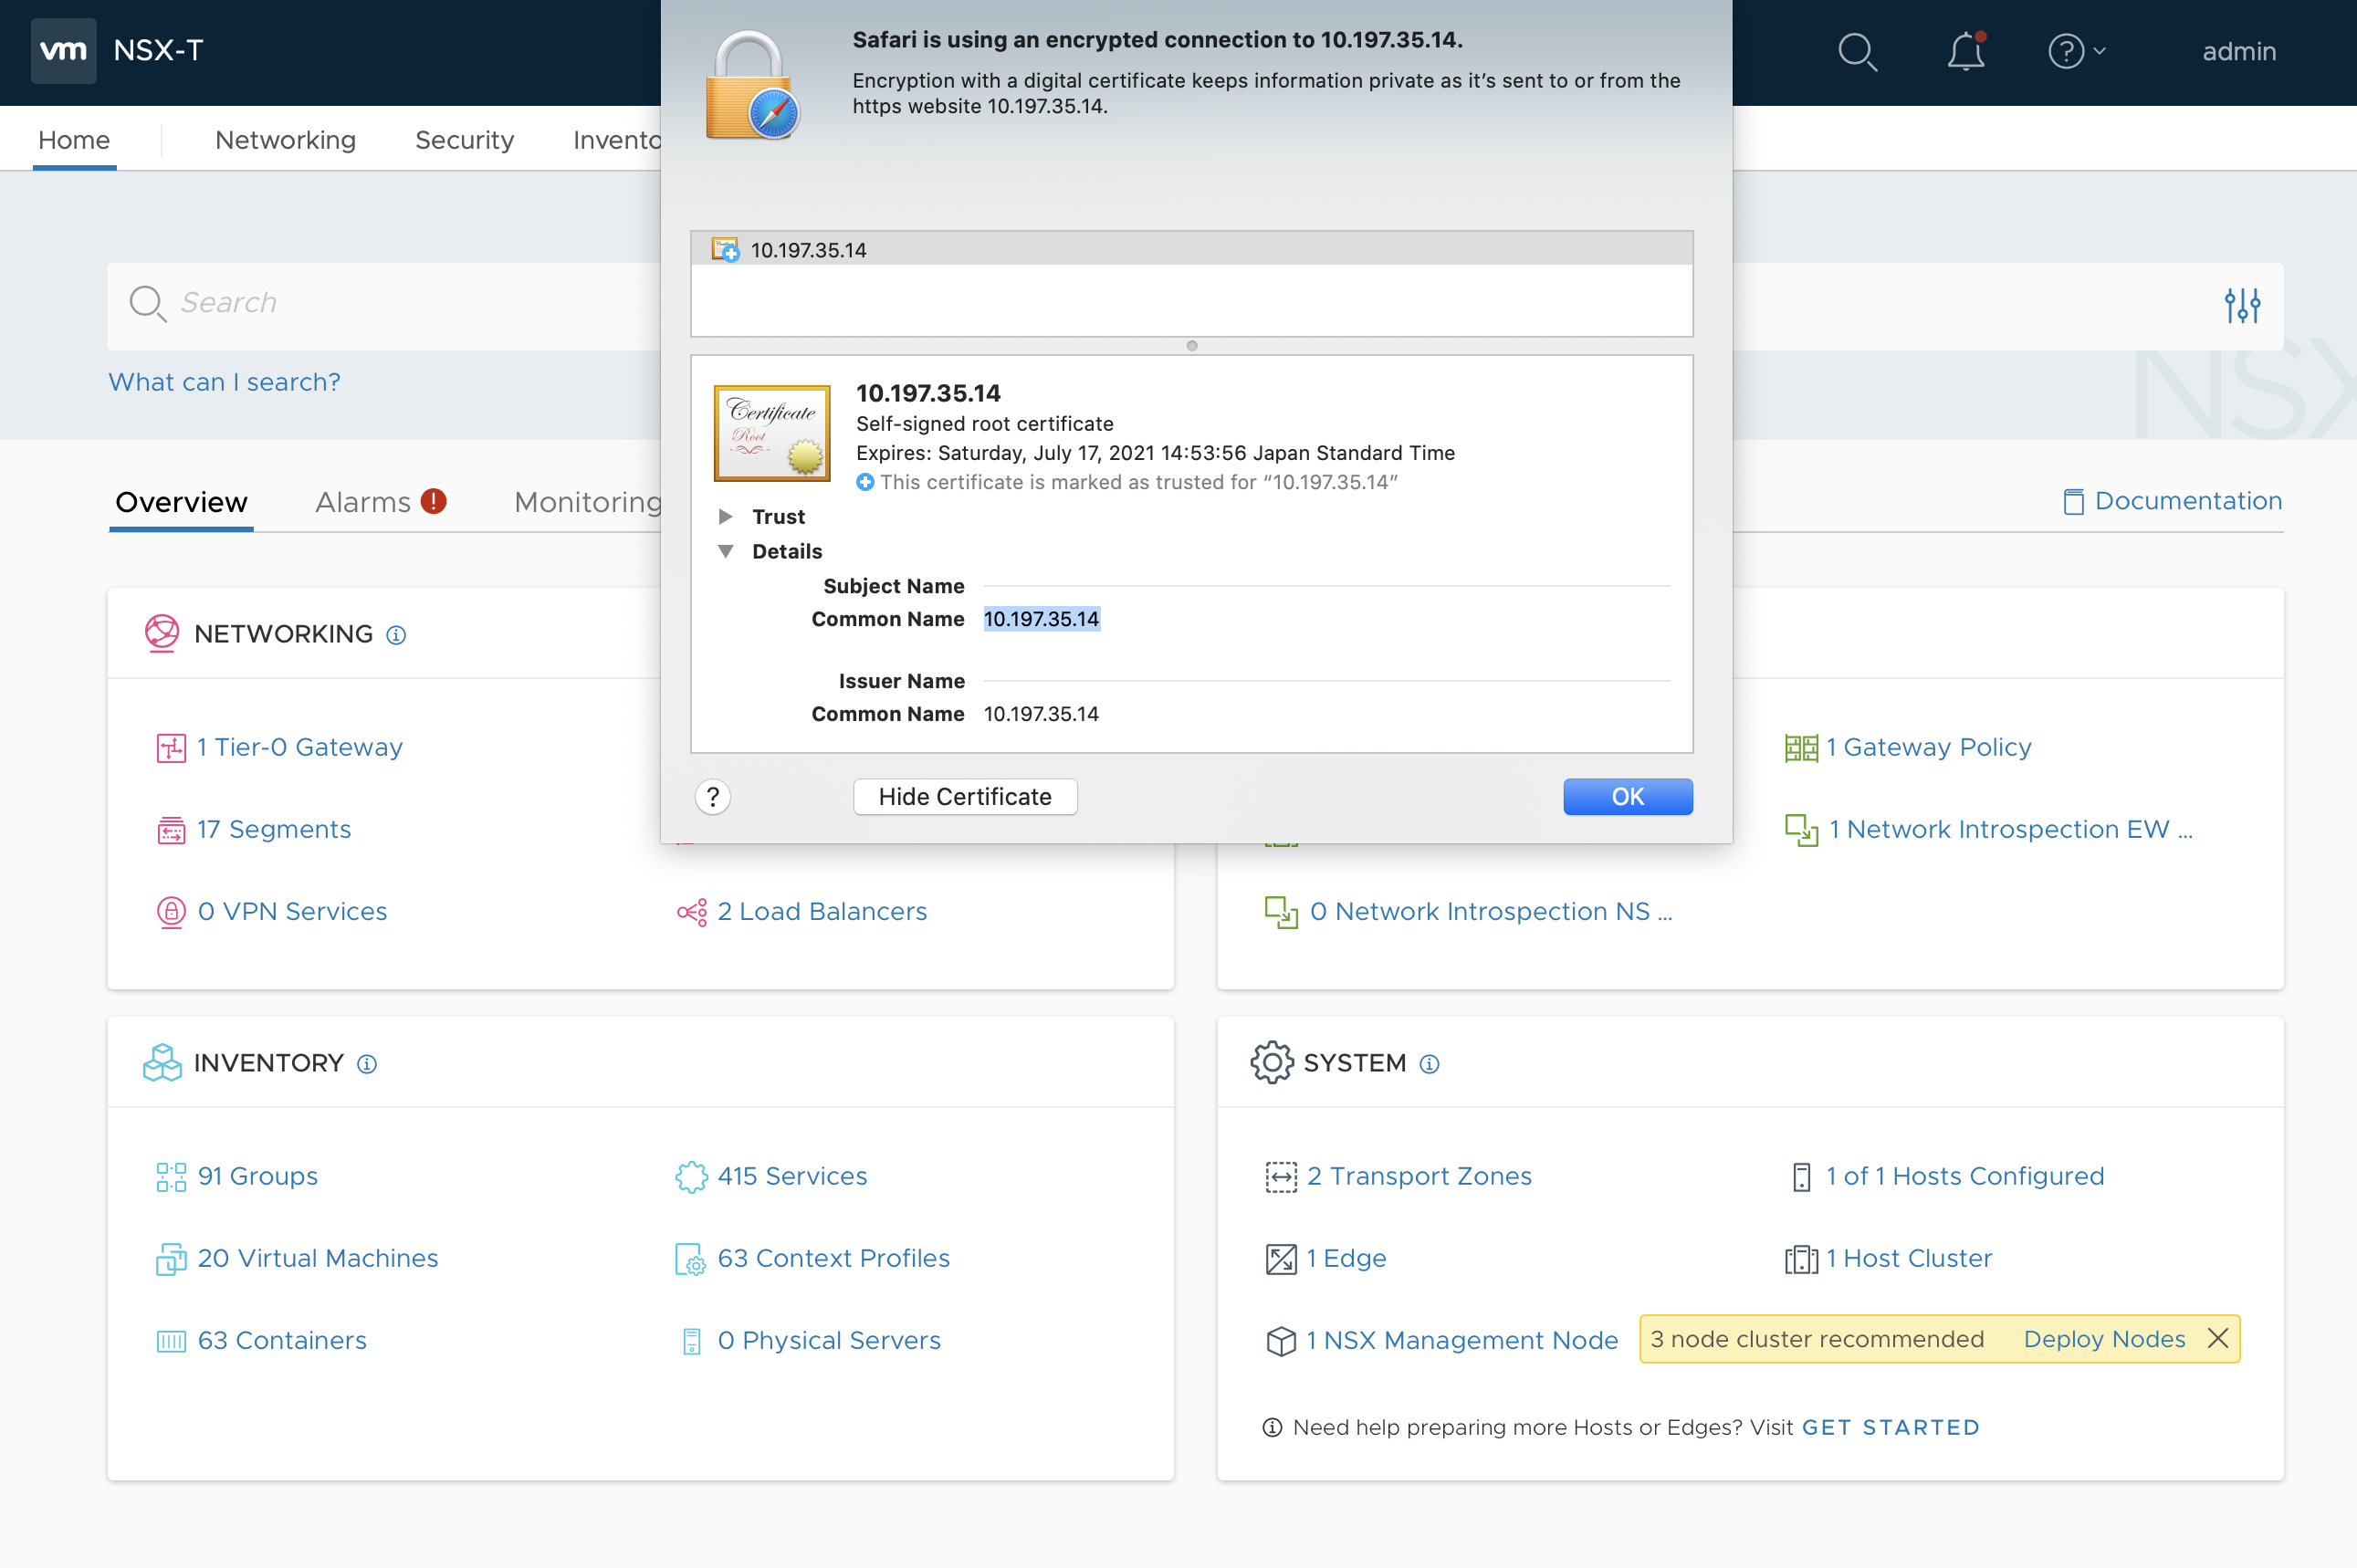Open 17 Segments link
This screenshot has height=1568, width=2357.
click(273, 829)
